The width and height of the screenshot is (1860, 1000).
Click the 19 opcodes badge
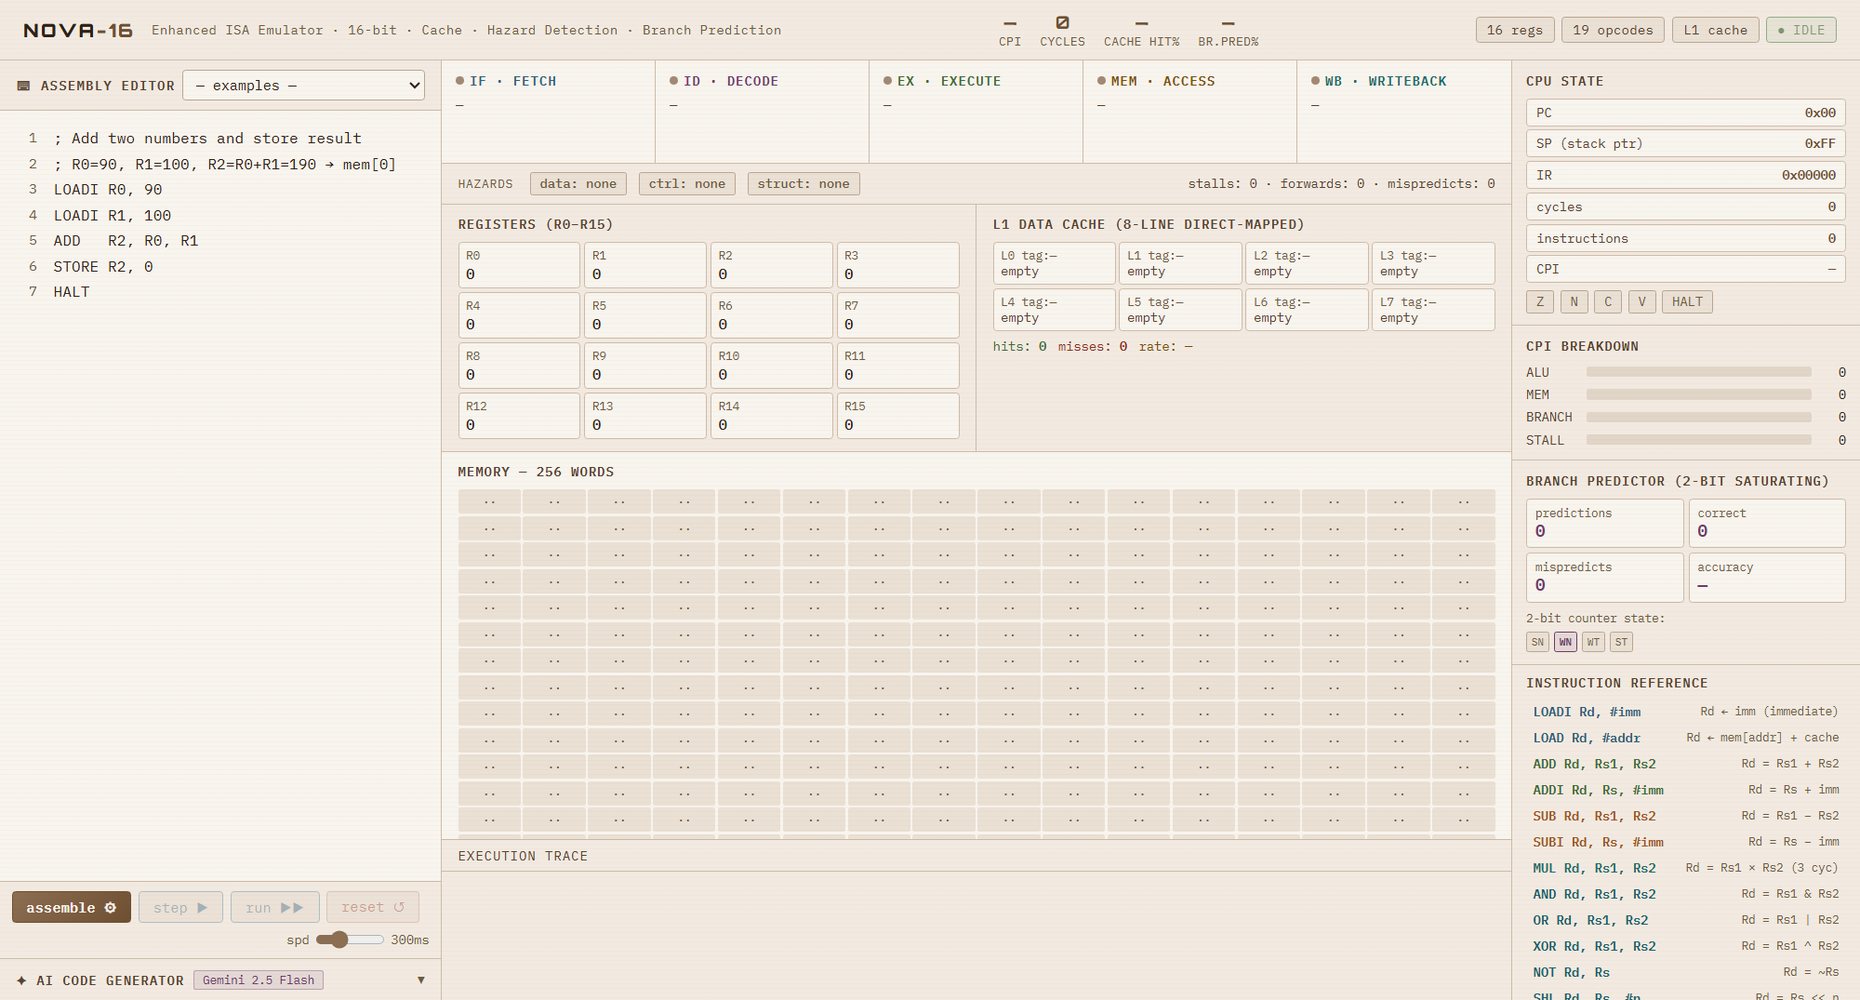tap(1613, 30)
